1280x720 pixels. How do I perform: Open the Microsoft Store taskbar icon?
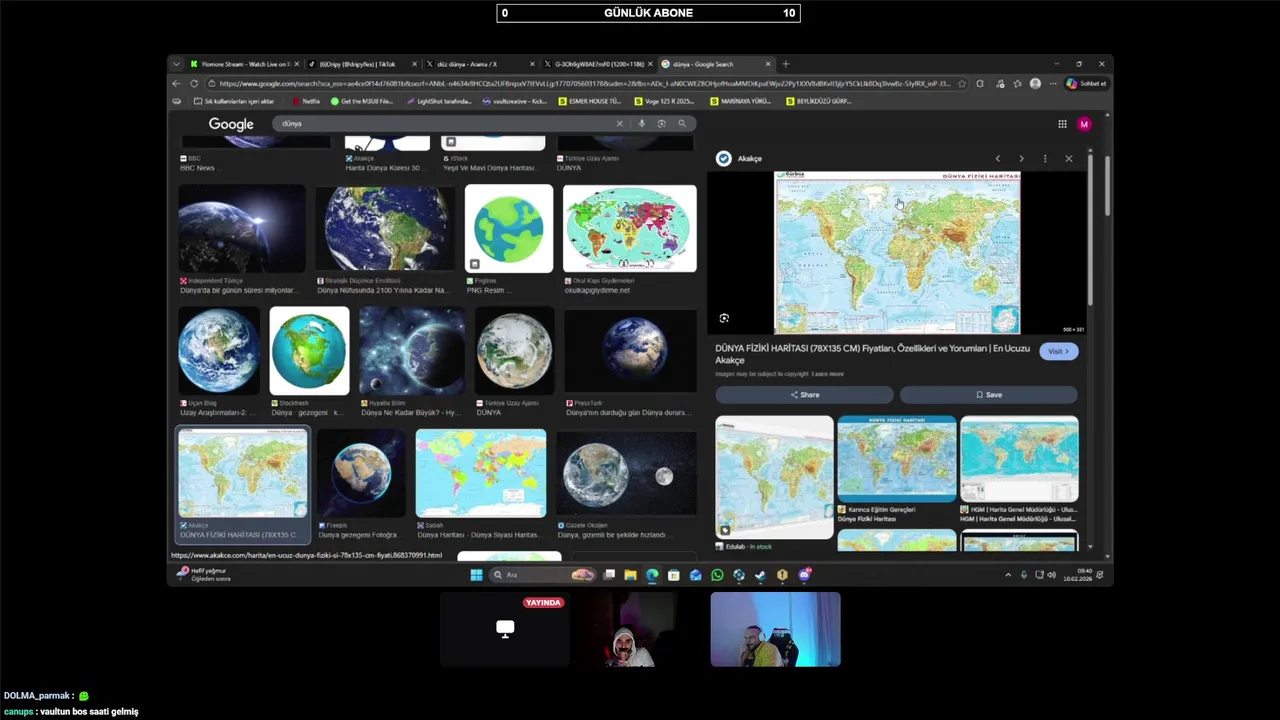[x=674, y=575]
